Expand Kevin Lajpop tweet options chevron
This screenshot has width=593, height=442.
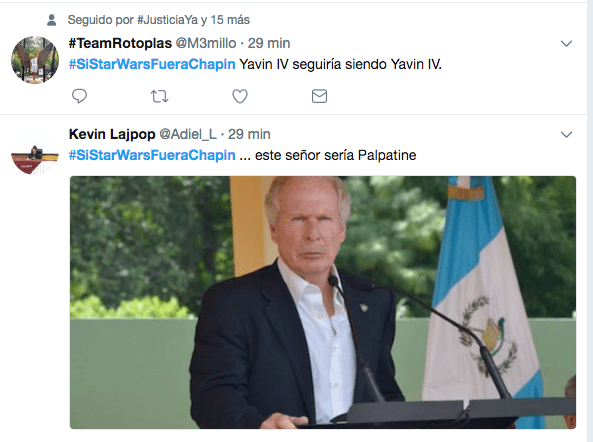[x=566, y=135]
